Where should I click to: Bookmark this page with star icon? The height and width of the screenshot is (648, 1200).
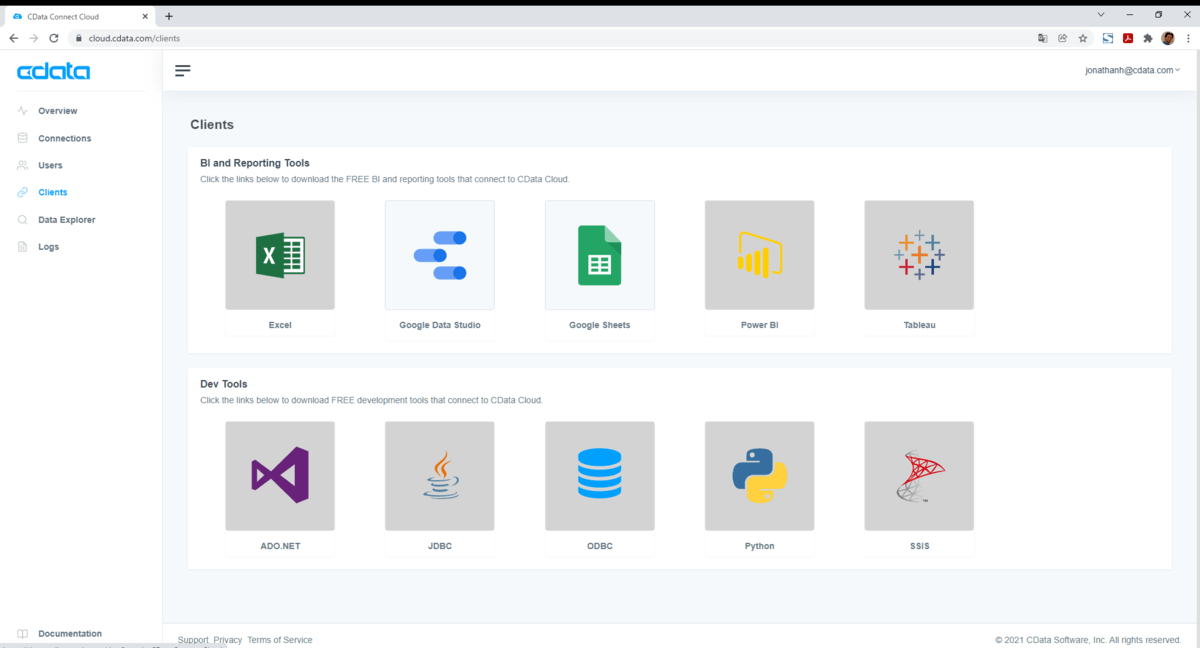[x=1082, y=38]
